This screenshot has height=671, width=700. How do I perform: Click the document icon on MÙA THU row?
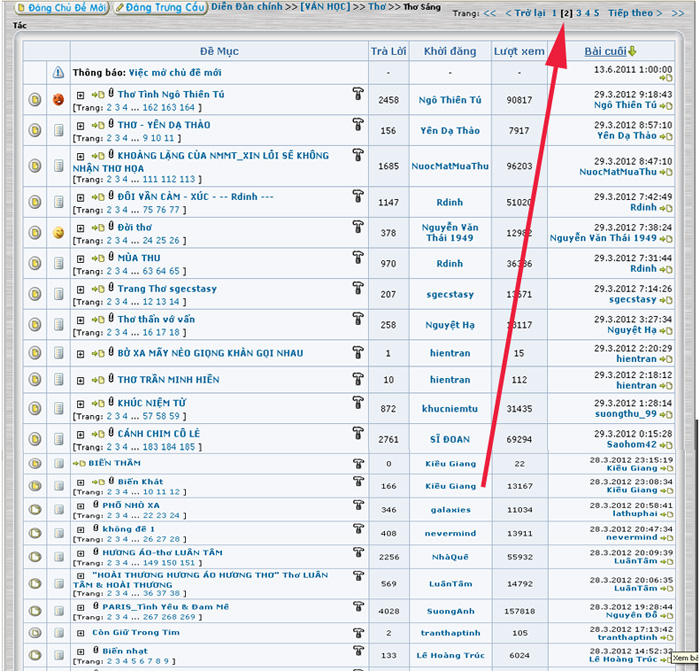click(58, 263)
